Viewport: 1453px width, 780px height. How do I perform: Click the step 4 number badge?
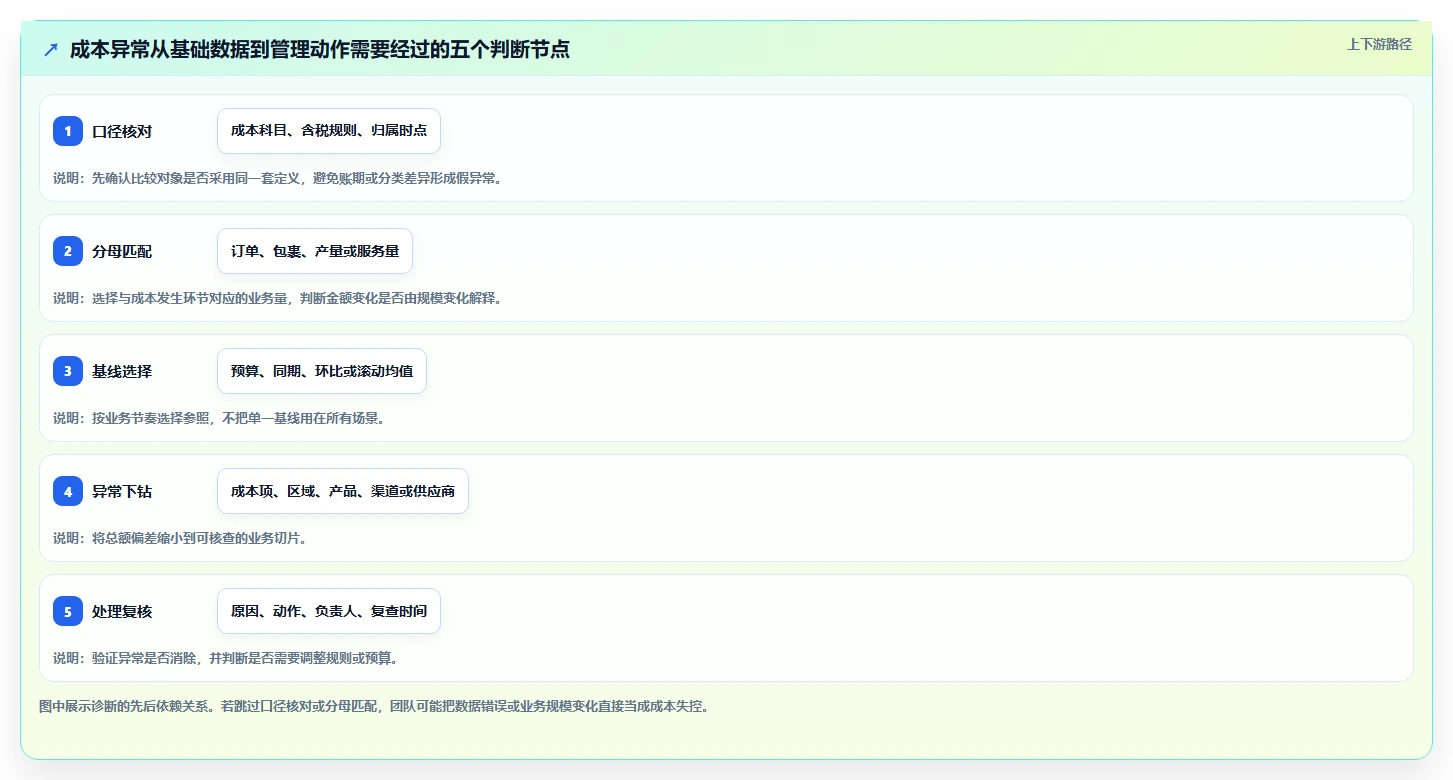(x=68, y=491)
